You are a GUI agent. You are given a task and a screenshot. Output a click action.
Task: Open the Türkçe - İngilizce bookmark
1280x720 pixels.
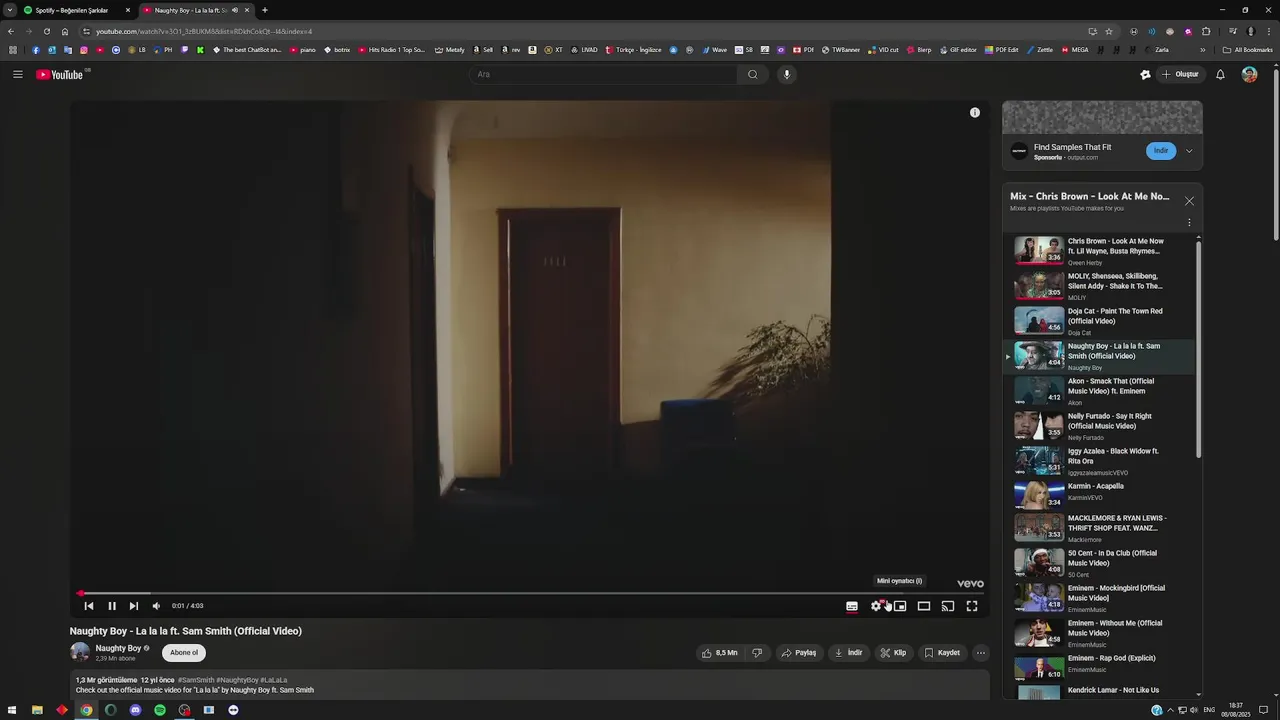pyautogui.click(x=633, y=50)
